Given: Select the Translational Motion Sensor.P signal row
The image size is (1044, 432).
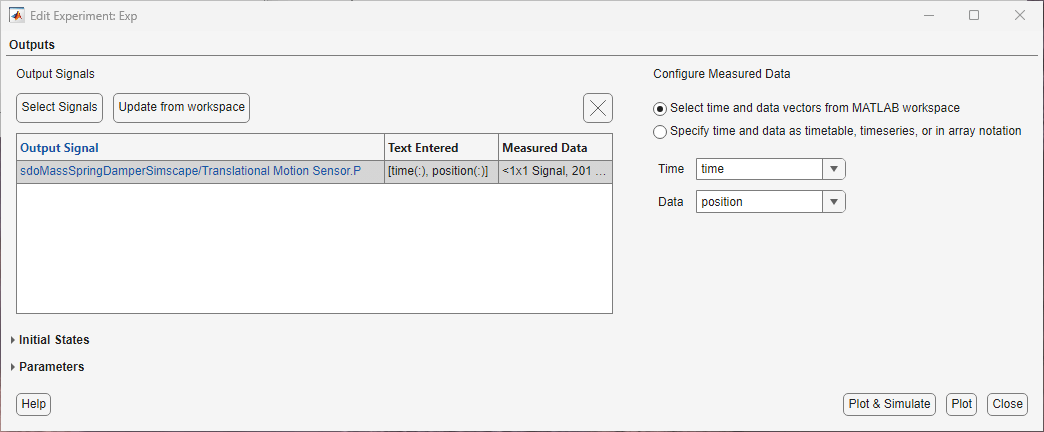Looking at the screenshot, I should click(190, 171).
